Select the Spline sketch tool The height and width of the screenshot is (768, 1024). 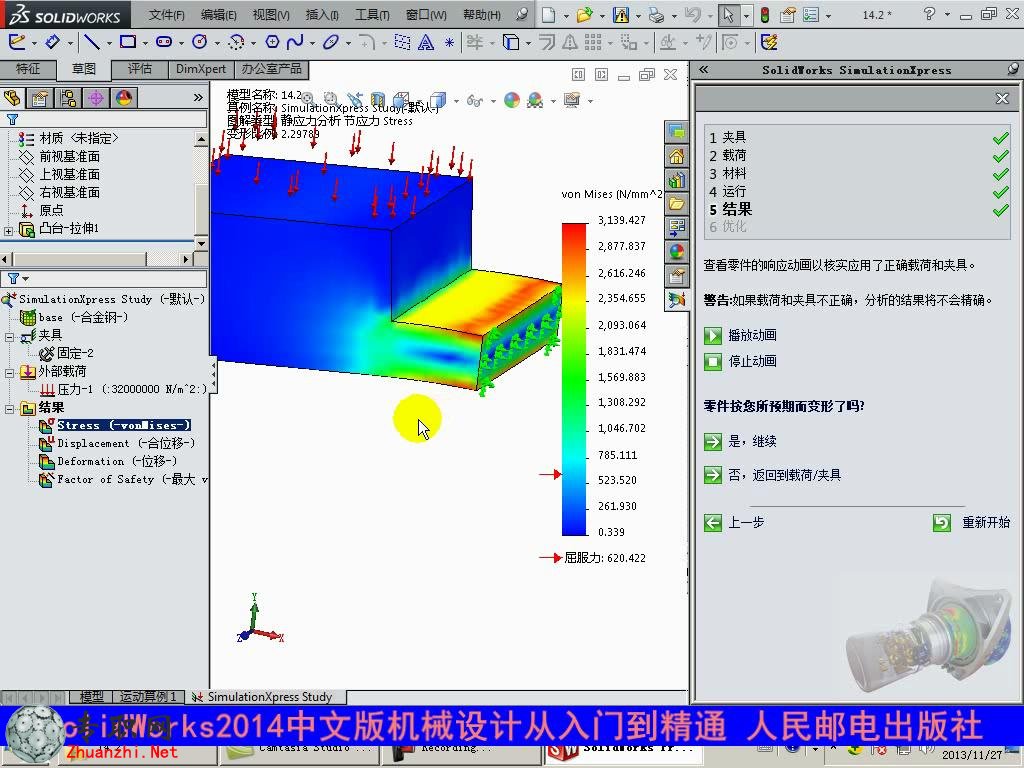(295, 43)
